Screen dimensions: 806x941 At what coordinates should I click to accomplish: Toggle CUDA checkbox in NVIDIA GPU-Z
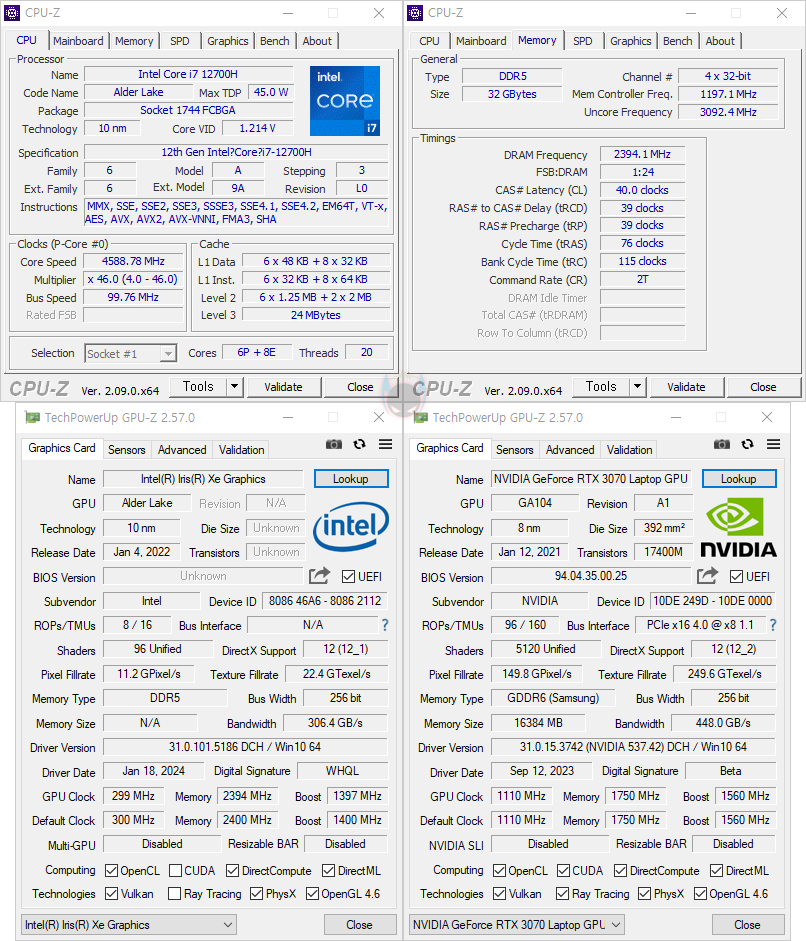pyautogui.click(x=564, y=870)
